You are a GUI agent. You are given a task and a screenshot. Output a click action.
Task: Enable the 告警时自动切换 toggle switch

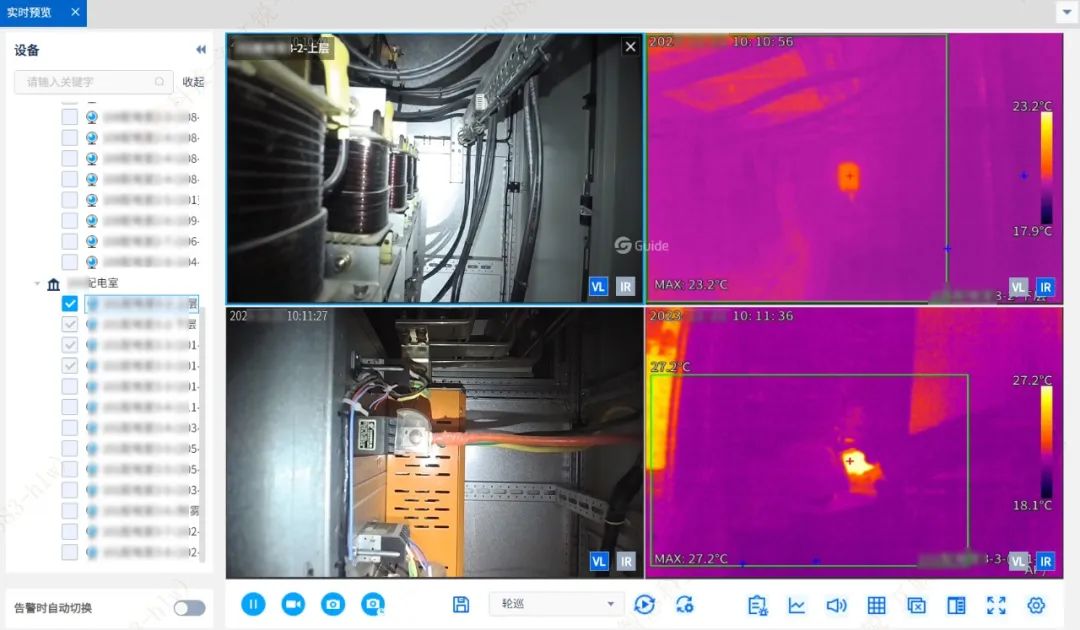tap(189, 608)
